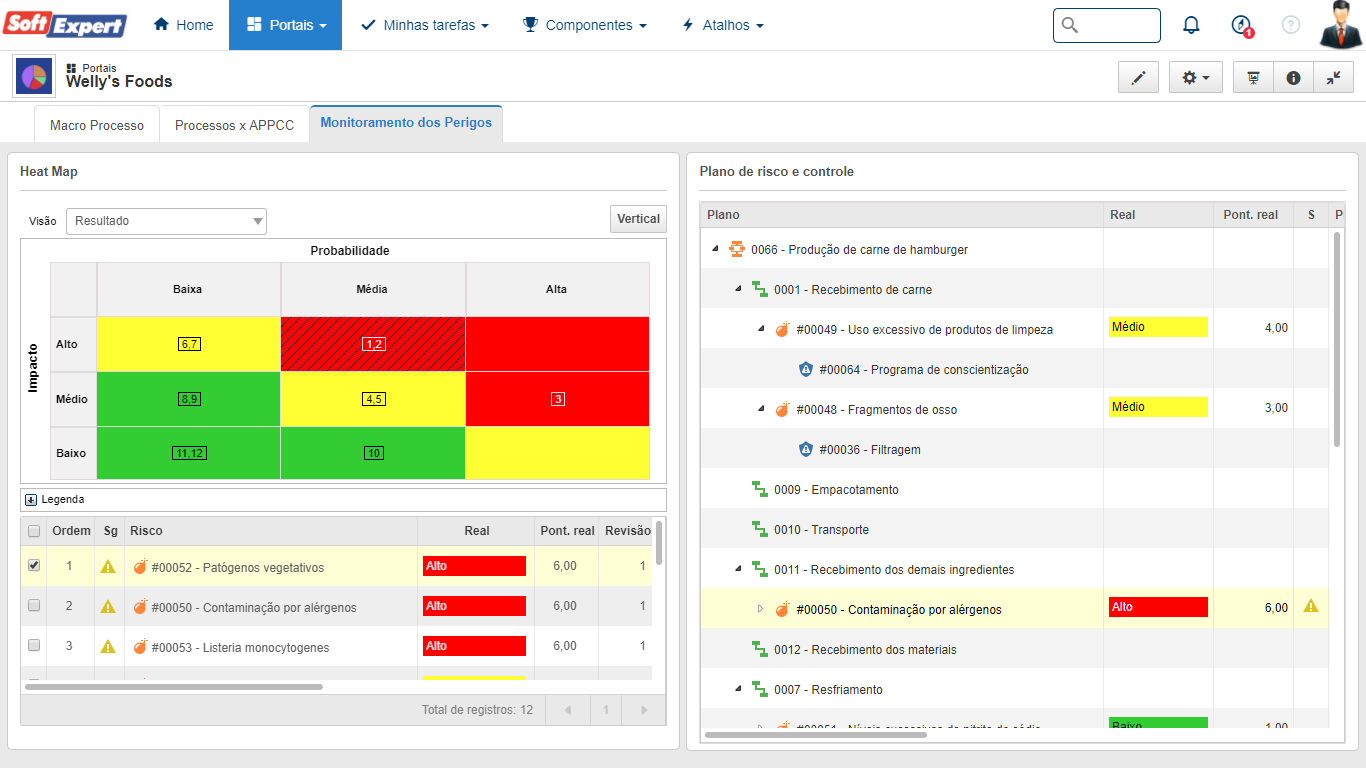Uncheck the Patógenos vegetativos row checkbox
This screenshot has width=1366, height=768.
34,565
